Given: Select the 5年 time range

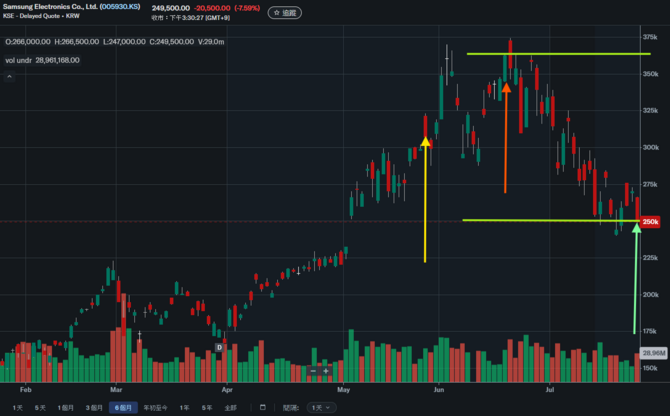Looking at the screenshot, I should 207,408.
